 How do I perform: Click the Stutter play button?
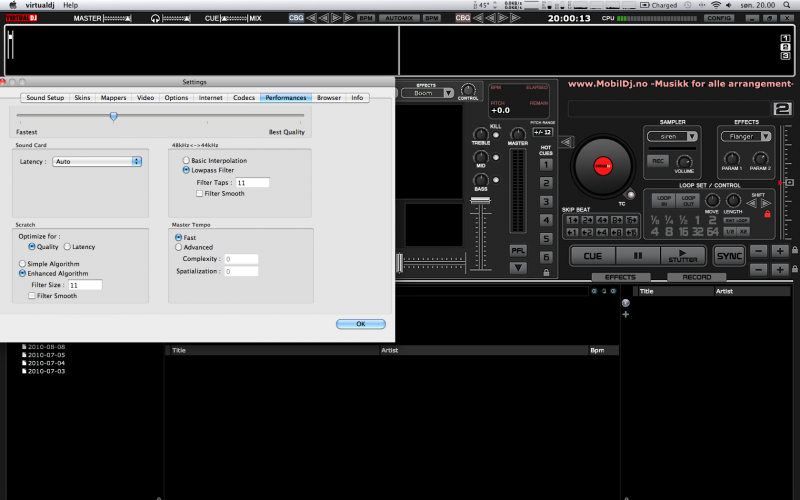[683, 256]
